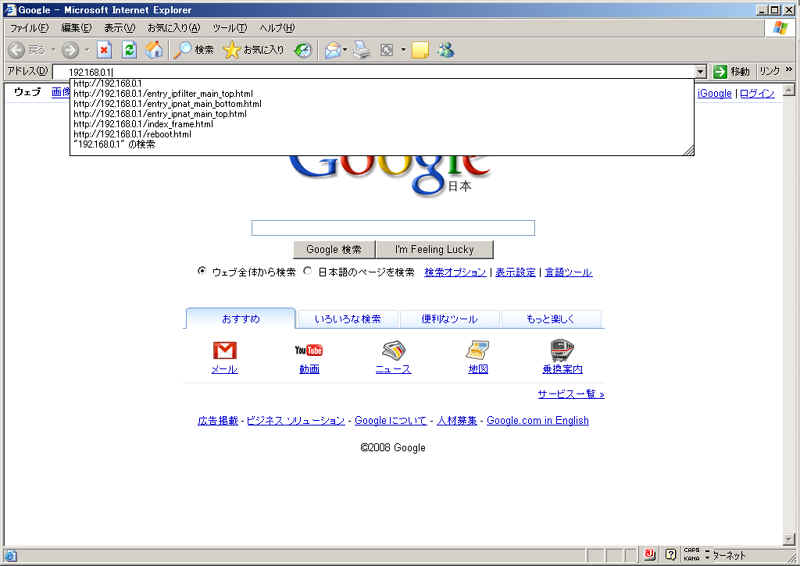Select the entry_ipnat_main_bottom.html suggestion
Viewport: 800px width, 566px height.
(x=382, y=104)
